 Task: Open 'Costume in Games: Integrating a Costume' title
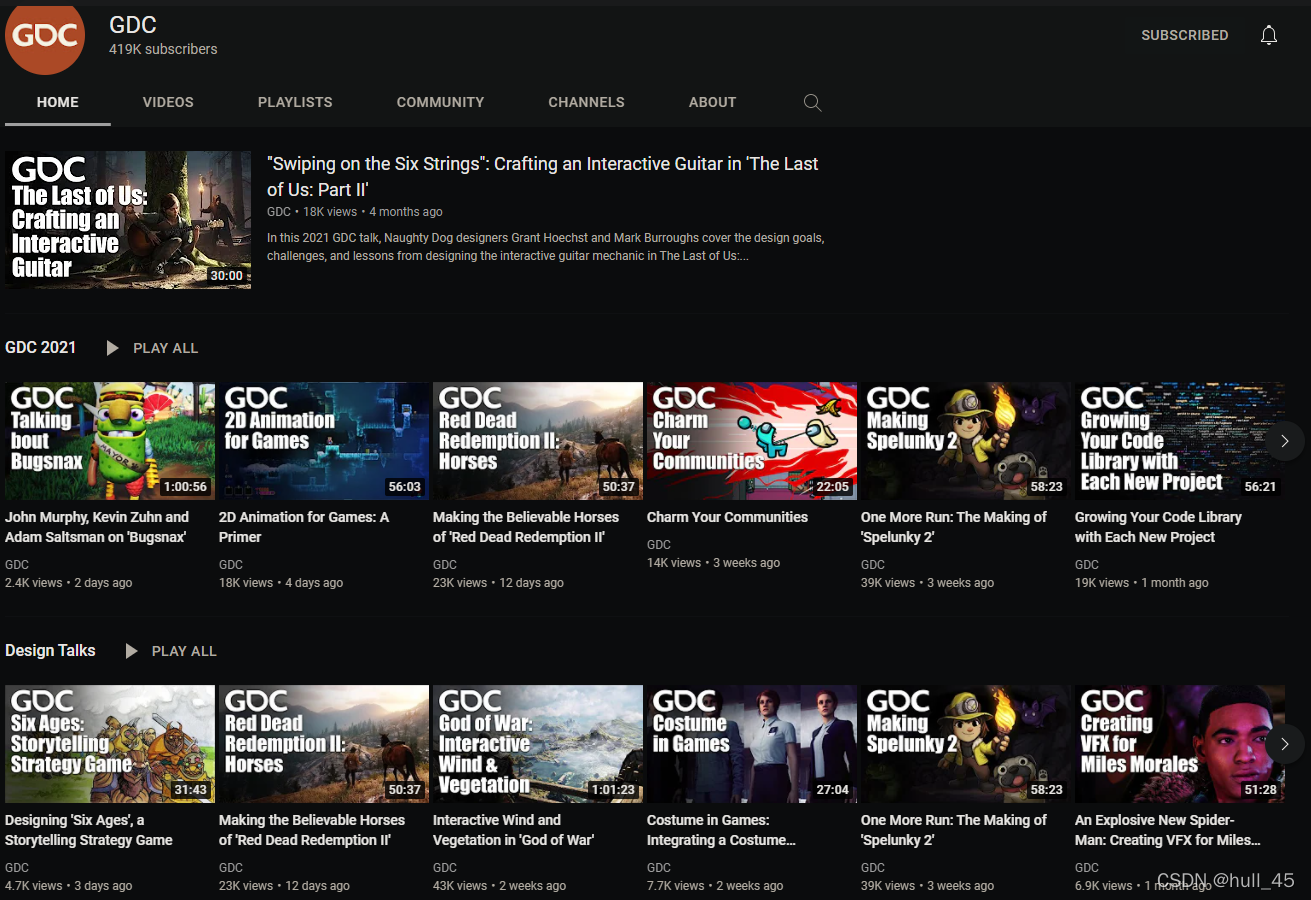(x=722, y=830)
